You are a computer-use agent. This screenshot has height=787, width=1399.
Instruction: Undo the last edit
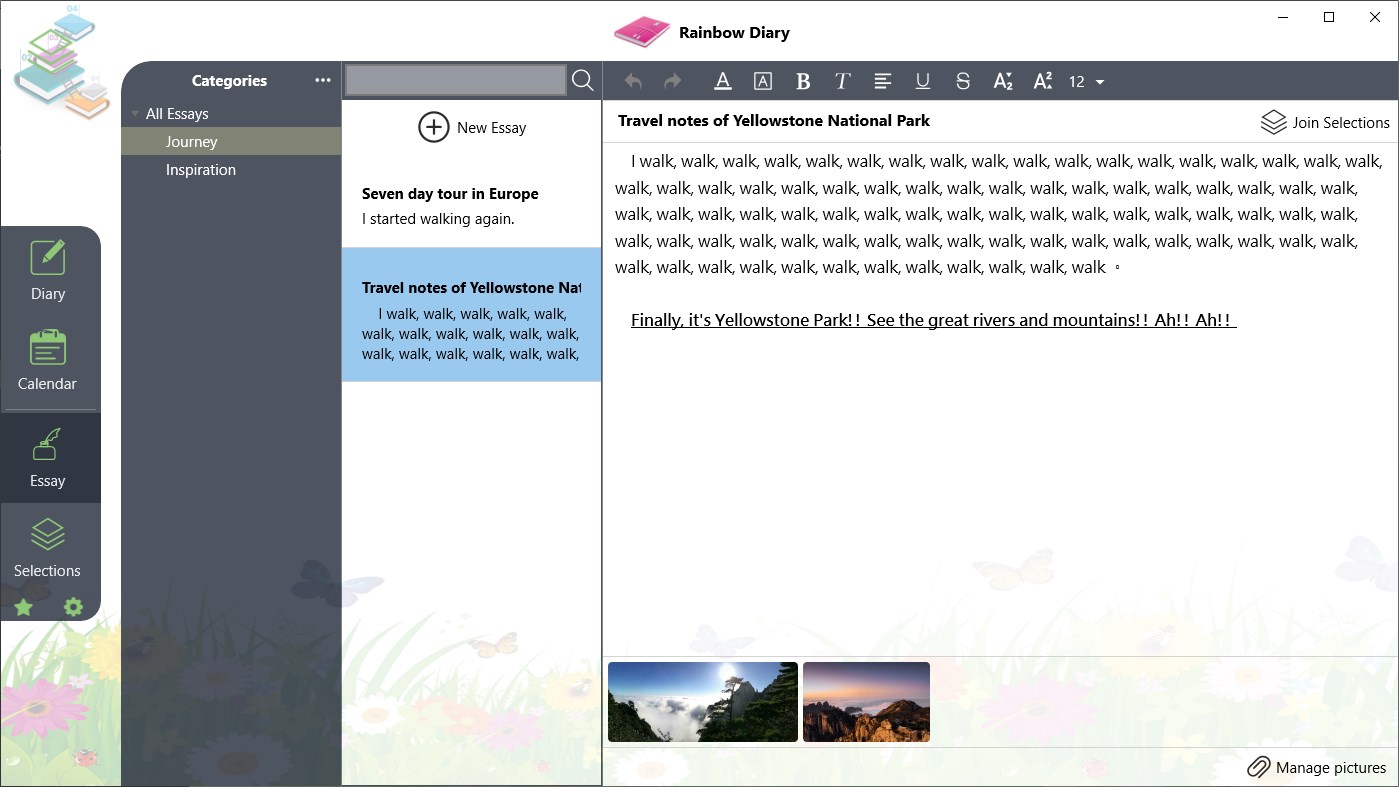click(x=632, y=81)
